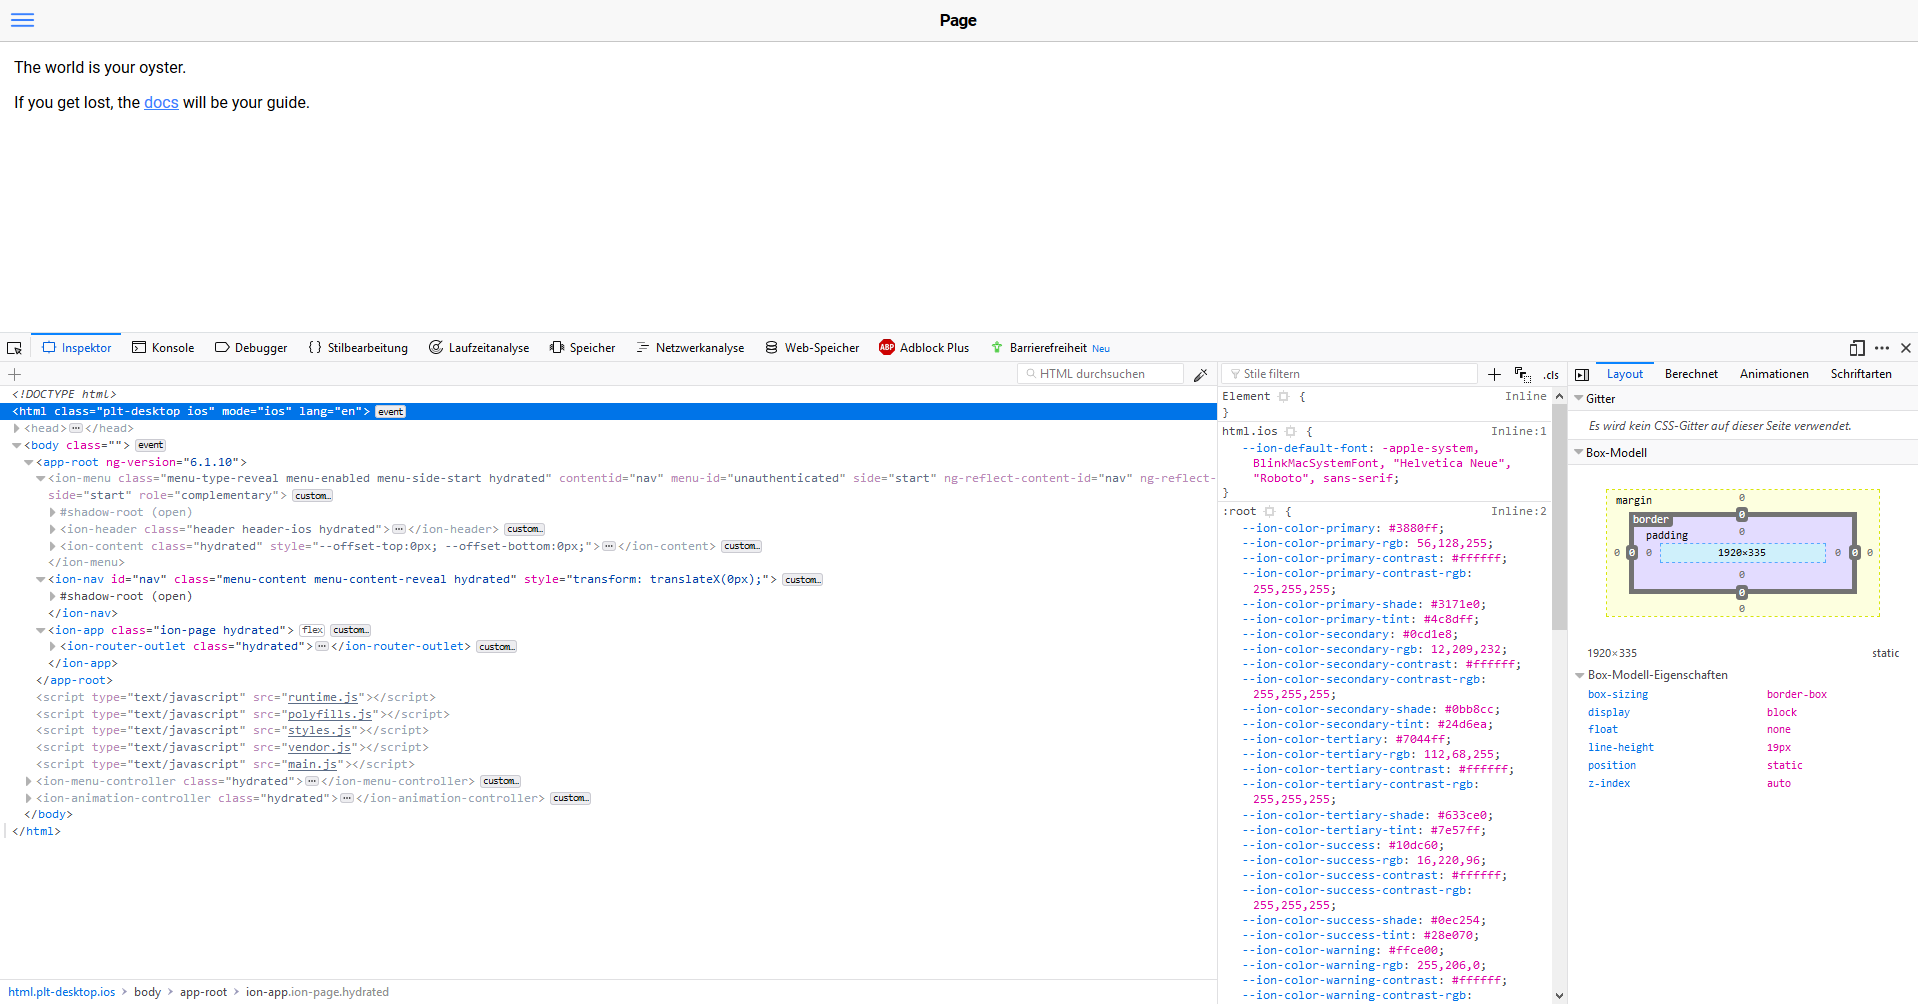Image resolution: width=1918 pixels, height=1004 pixels.
Task: Expand the ion-header node
Action: [x=53, y=529]
